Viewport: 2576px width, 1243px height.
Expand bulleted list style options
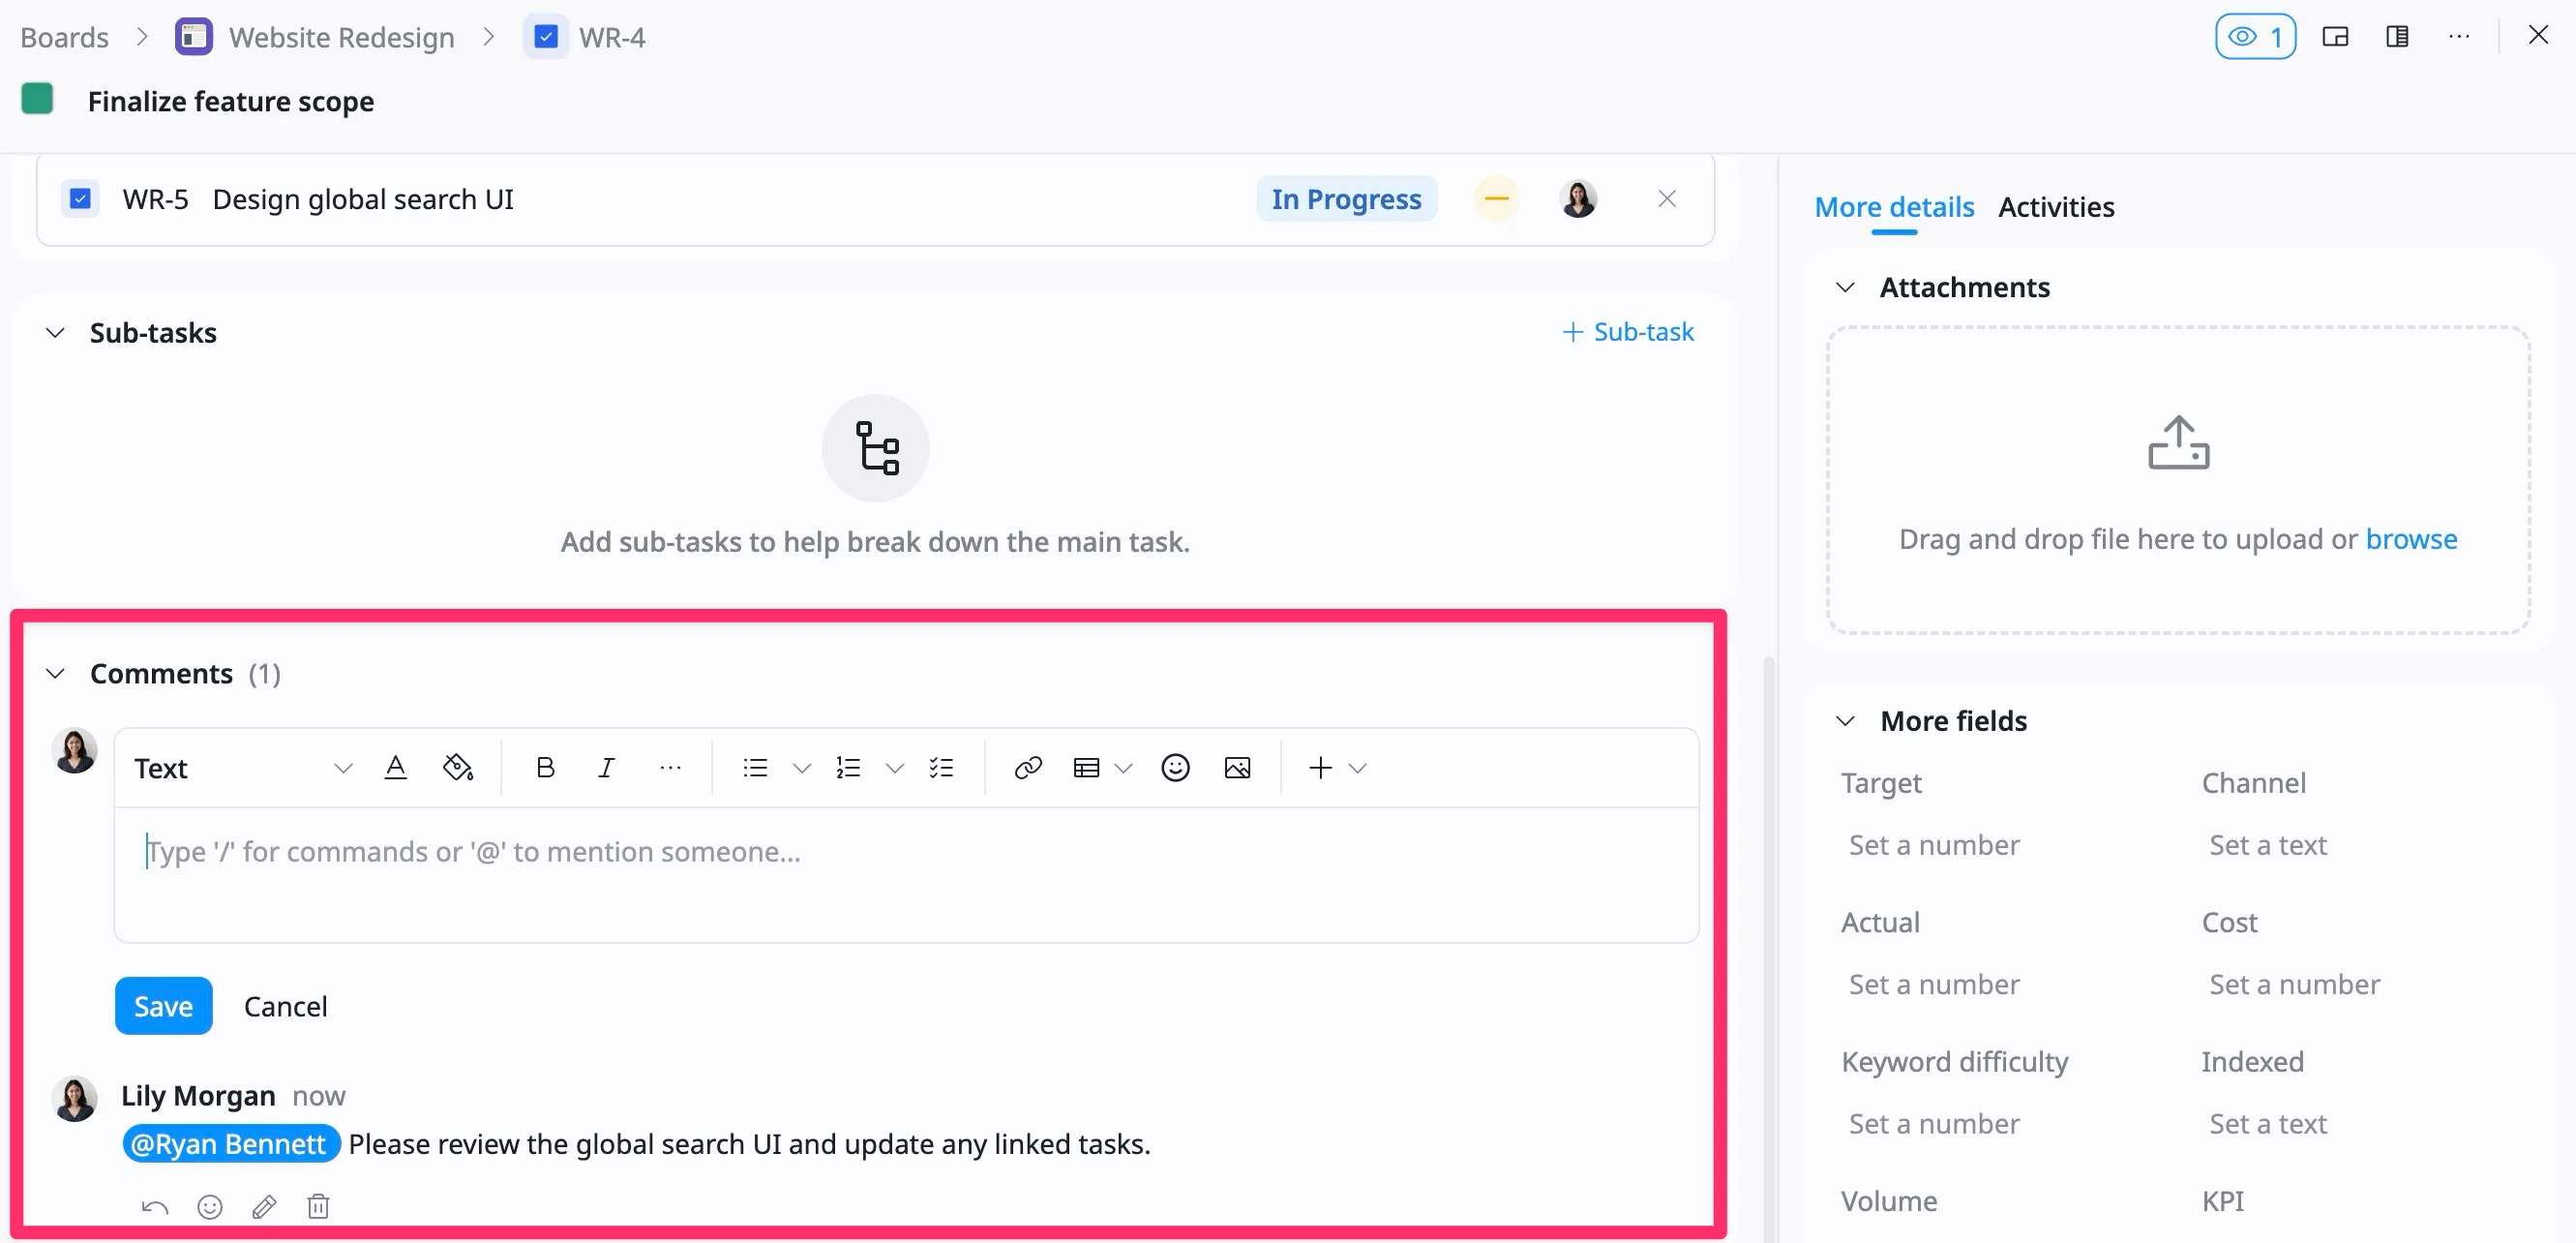[x=801, y=768]
